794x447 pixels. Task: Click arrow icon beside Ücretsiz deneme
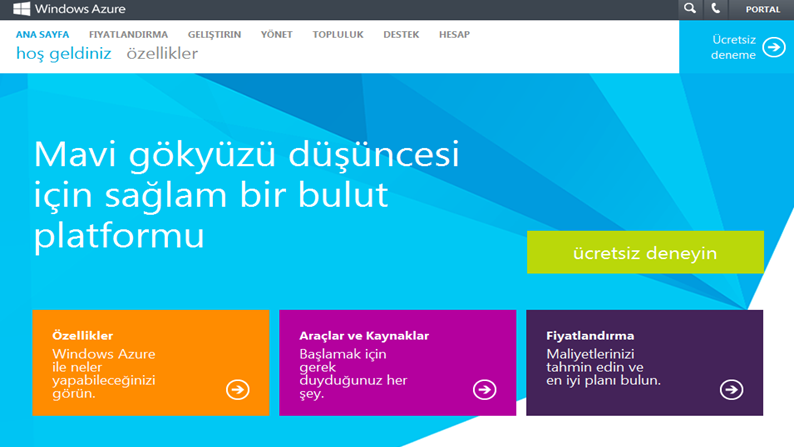click(x=774, y=47)
